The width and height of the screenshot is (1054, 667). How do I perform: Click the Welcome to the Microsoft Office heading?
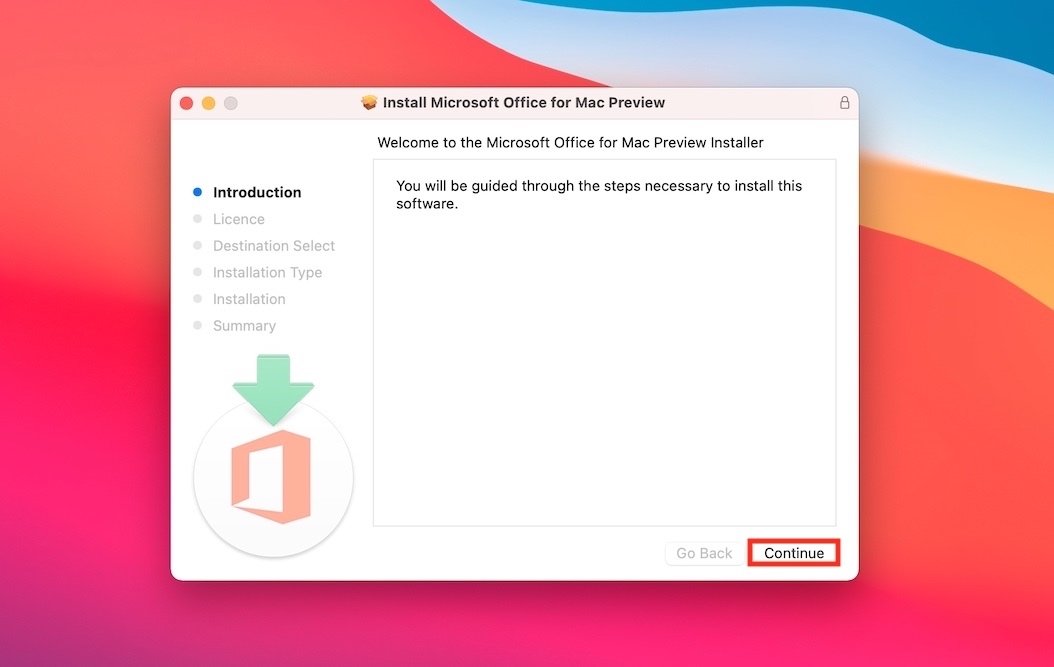(570, 143)
